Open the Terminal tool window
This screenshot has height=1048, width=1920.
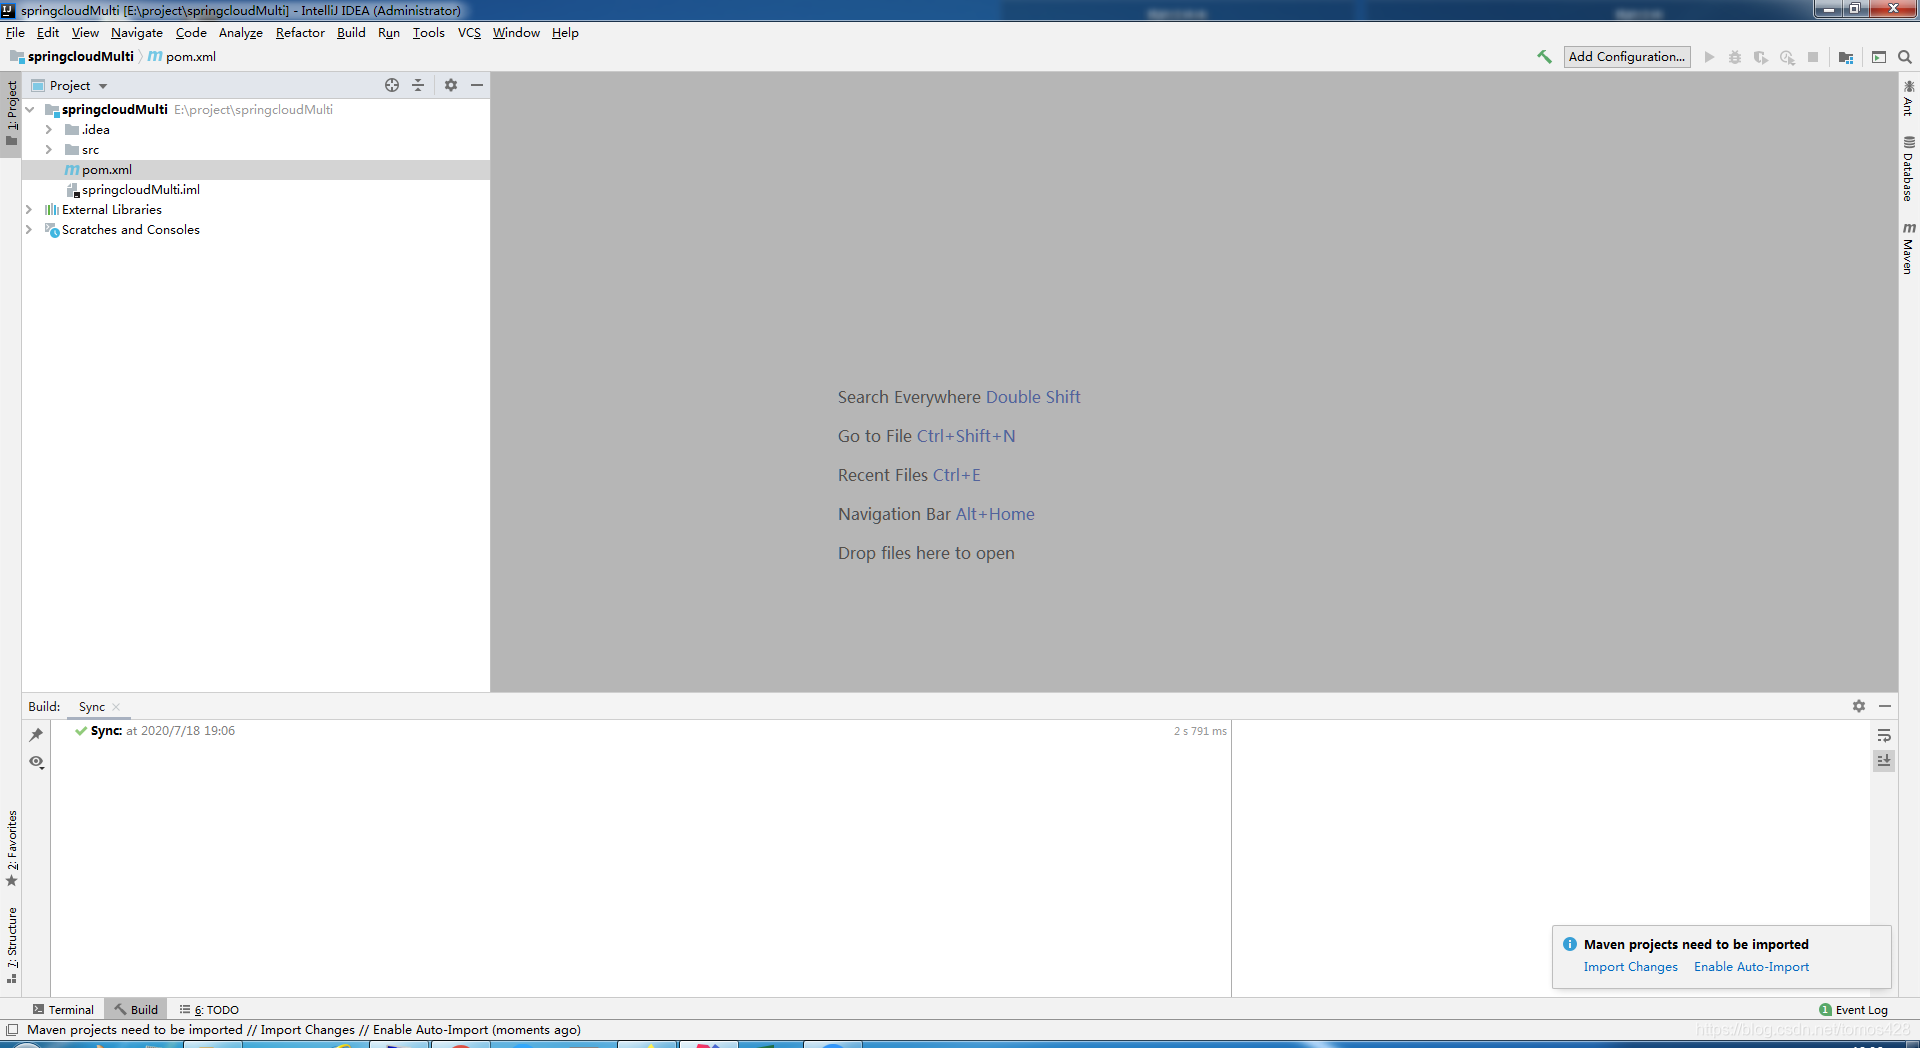(x=63, y=1010)
